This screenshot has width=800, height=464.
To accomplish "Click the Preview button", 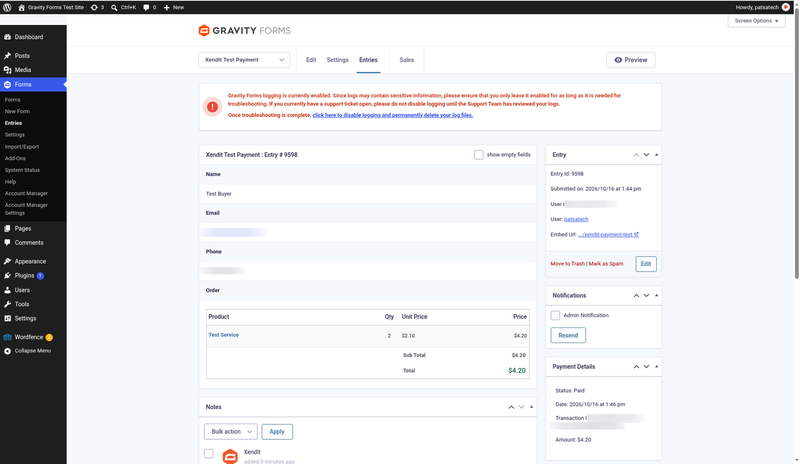I will (x=631, y=60).
